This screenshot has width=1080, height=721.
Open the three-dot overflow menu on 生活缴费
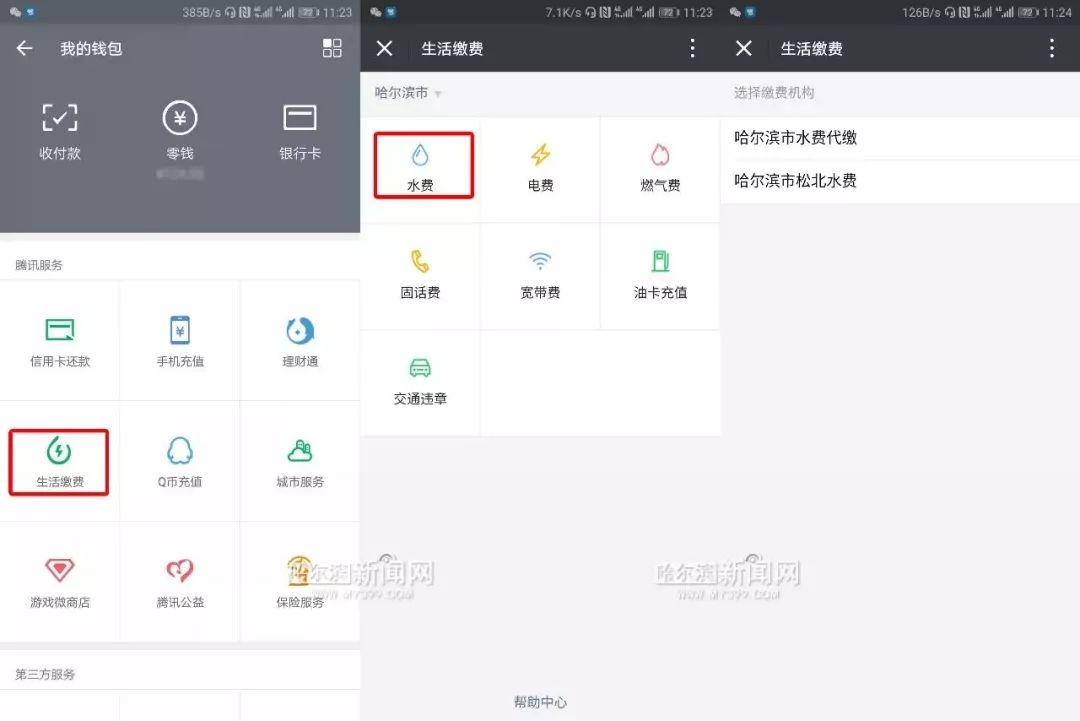click(693, 48)
